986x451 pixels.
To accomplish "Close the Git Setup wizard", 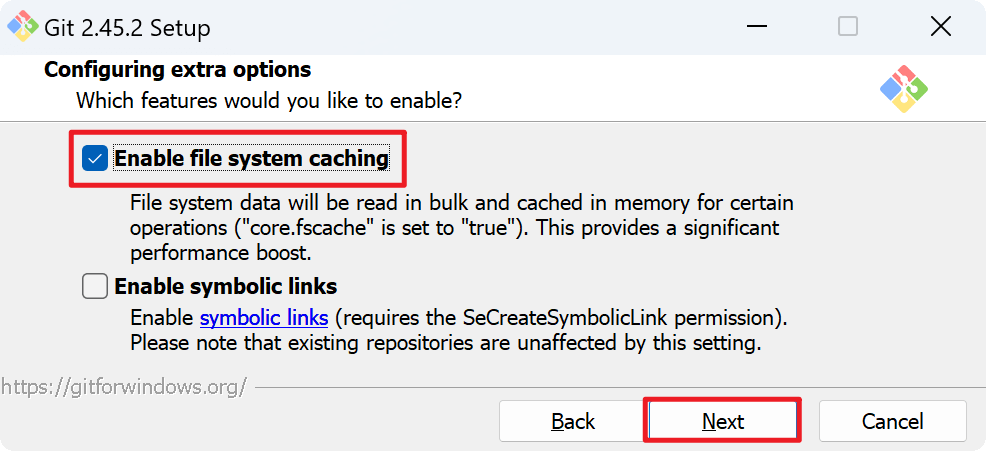I will [940, 27].
